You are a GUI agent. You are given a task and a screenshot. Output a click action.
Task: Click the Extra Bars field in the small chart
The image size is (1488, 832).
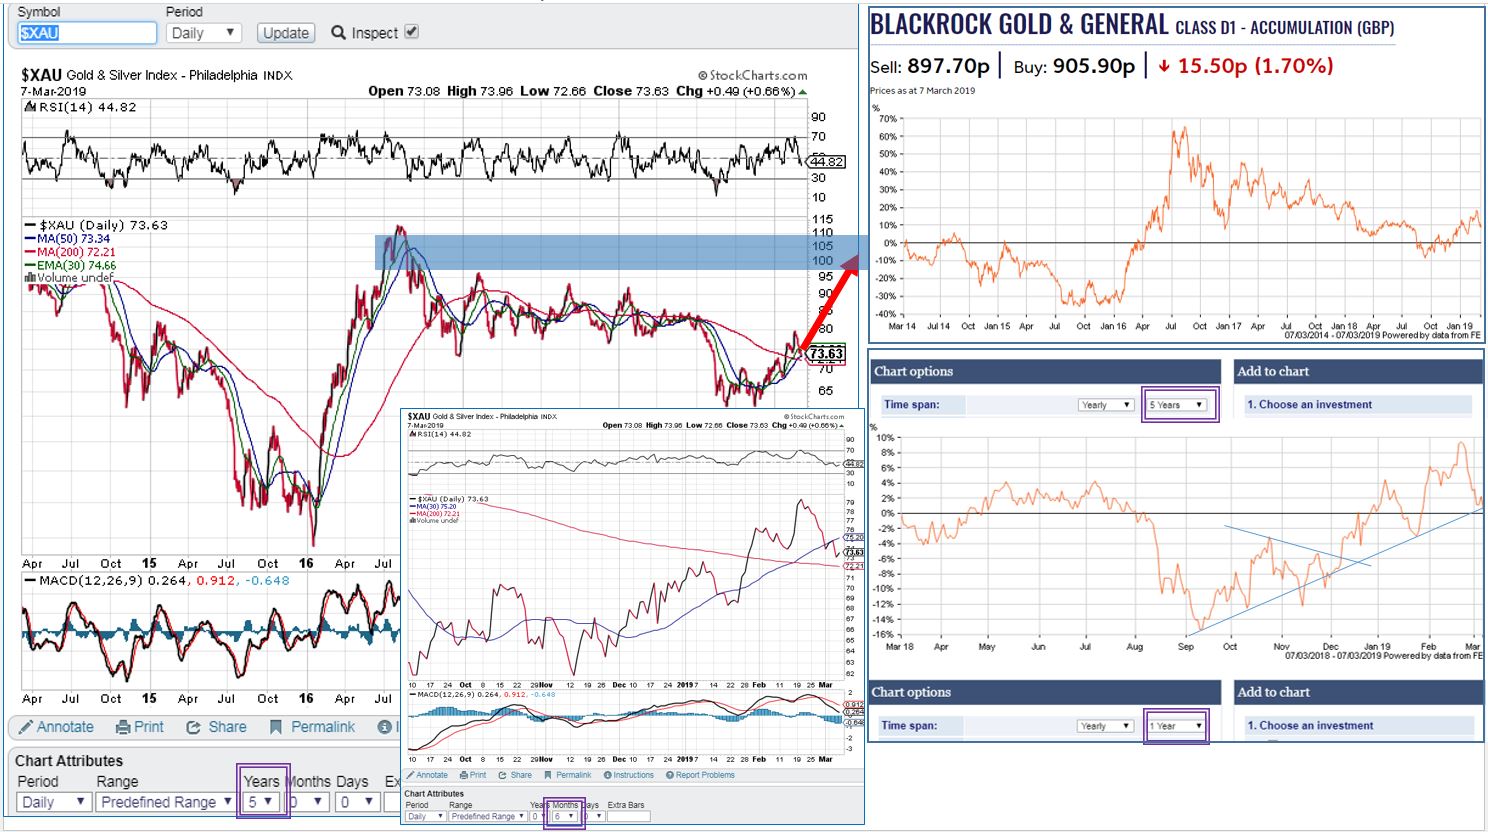tap(628, 816)
